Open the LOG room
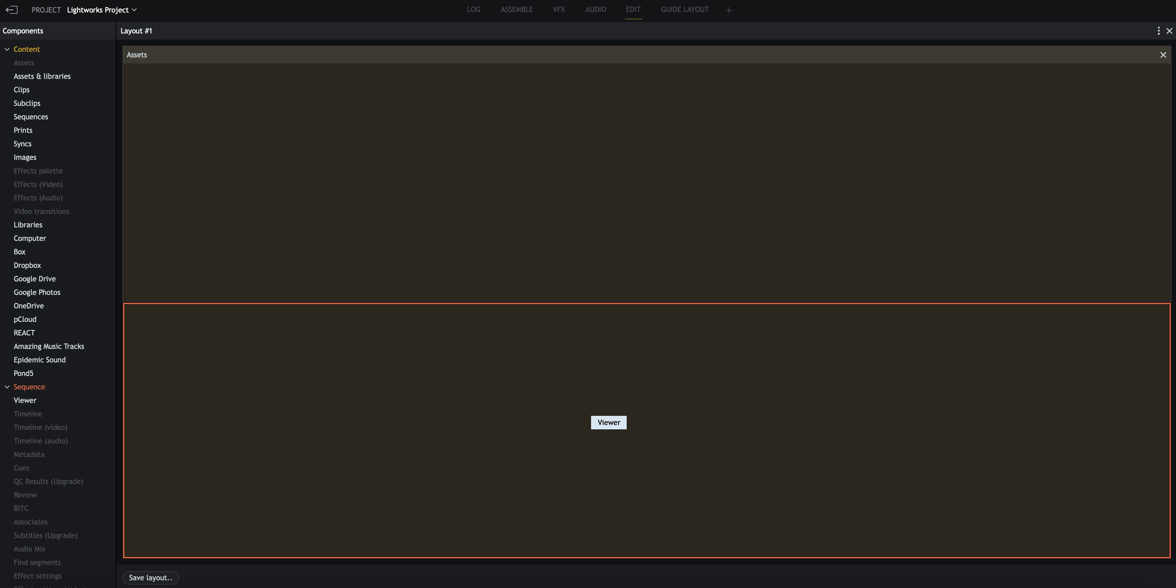Image resolution: width=1176 pixels, height=588 pixels. 473,9
